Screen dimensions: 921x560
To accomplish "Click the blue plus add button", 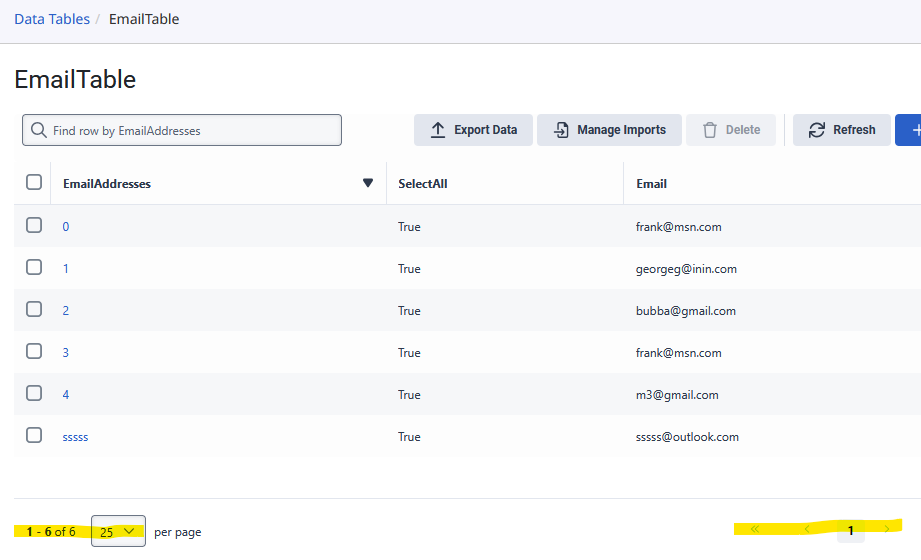I will point(910,130).
